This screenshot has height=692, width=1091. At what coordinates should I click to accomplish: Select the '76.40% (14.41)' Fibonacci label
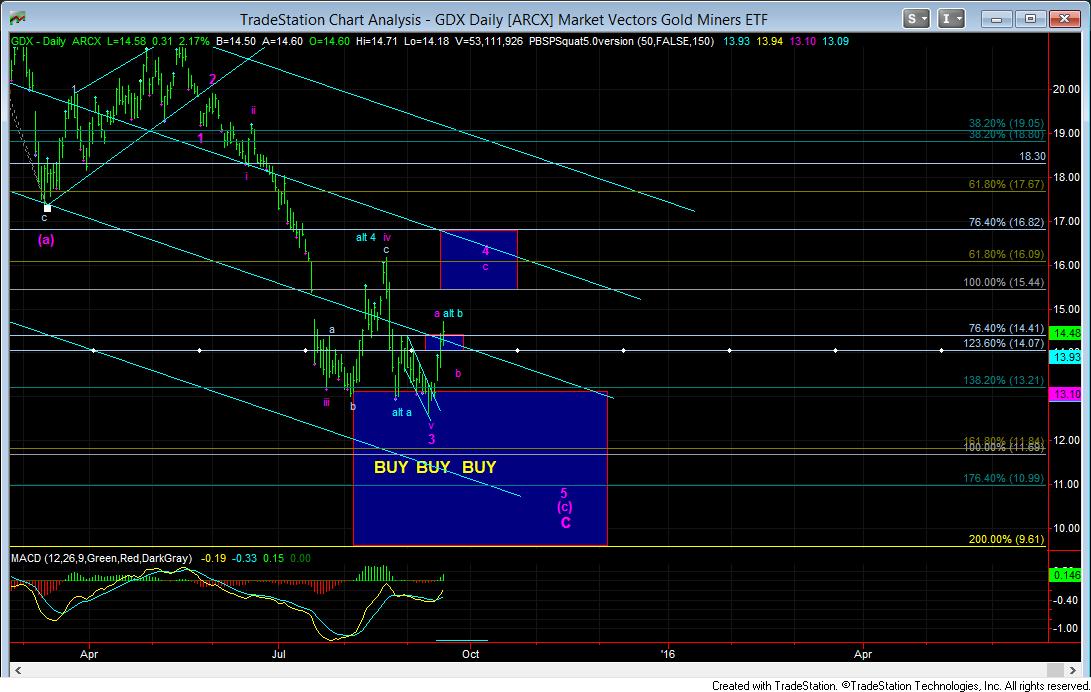(x=1006, y=328)
